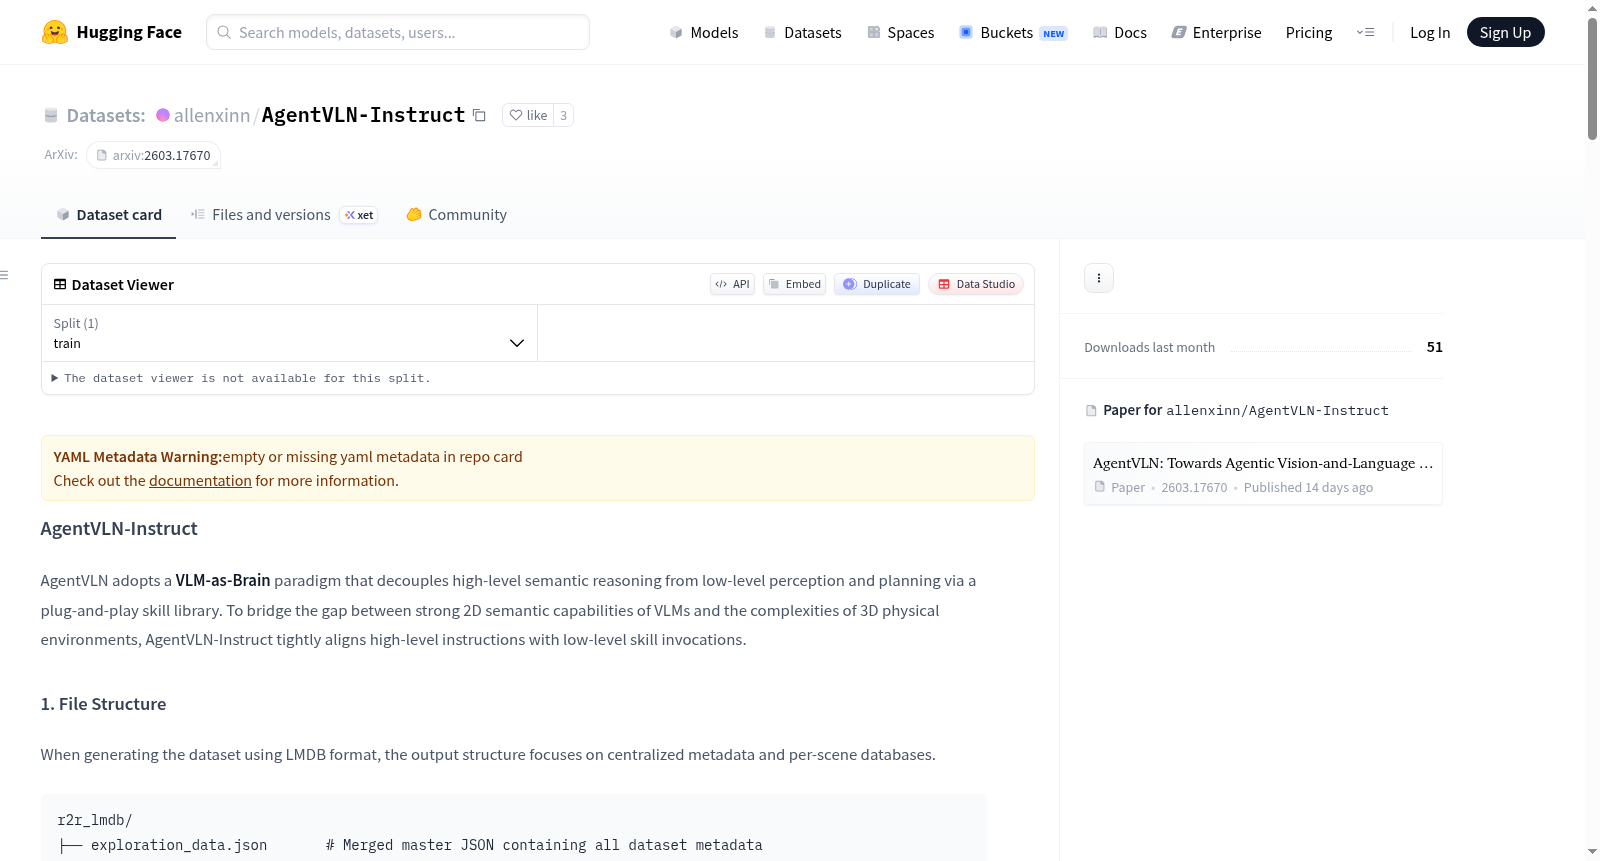This screenshot has height=861, width=1600.
Task: Click the allenxinn avatar circle
Action: click(163, 115)
